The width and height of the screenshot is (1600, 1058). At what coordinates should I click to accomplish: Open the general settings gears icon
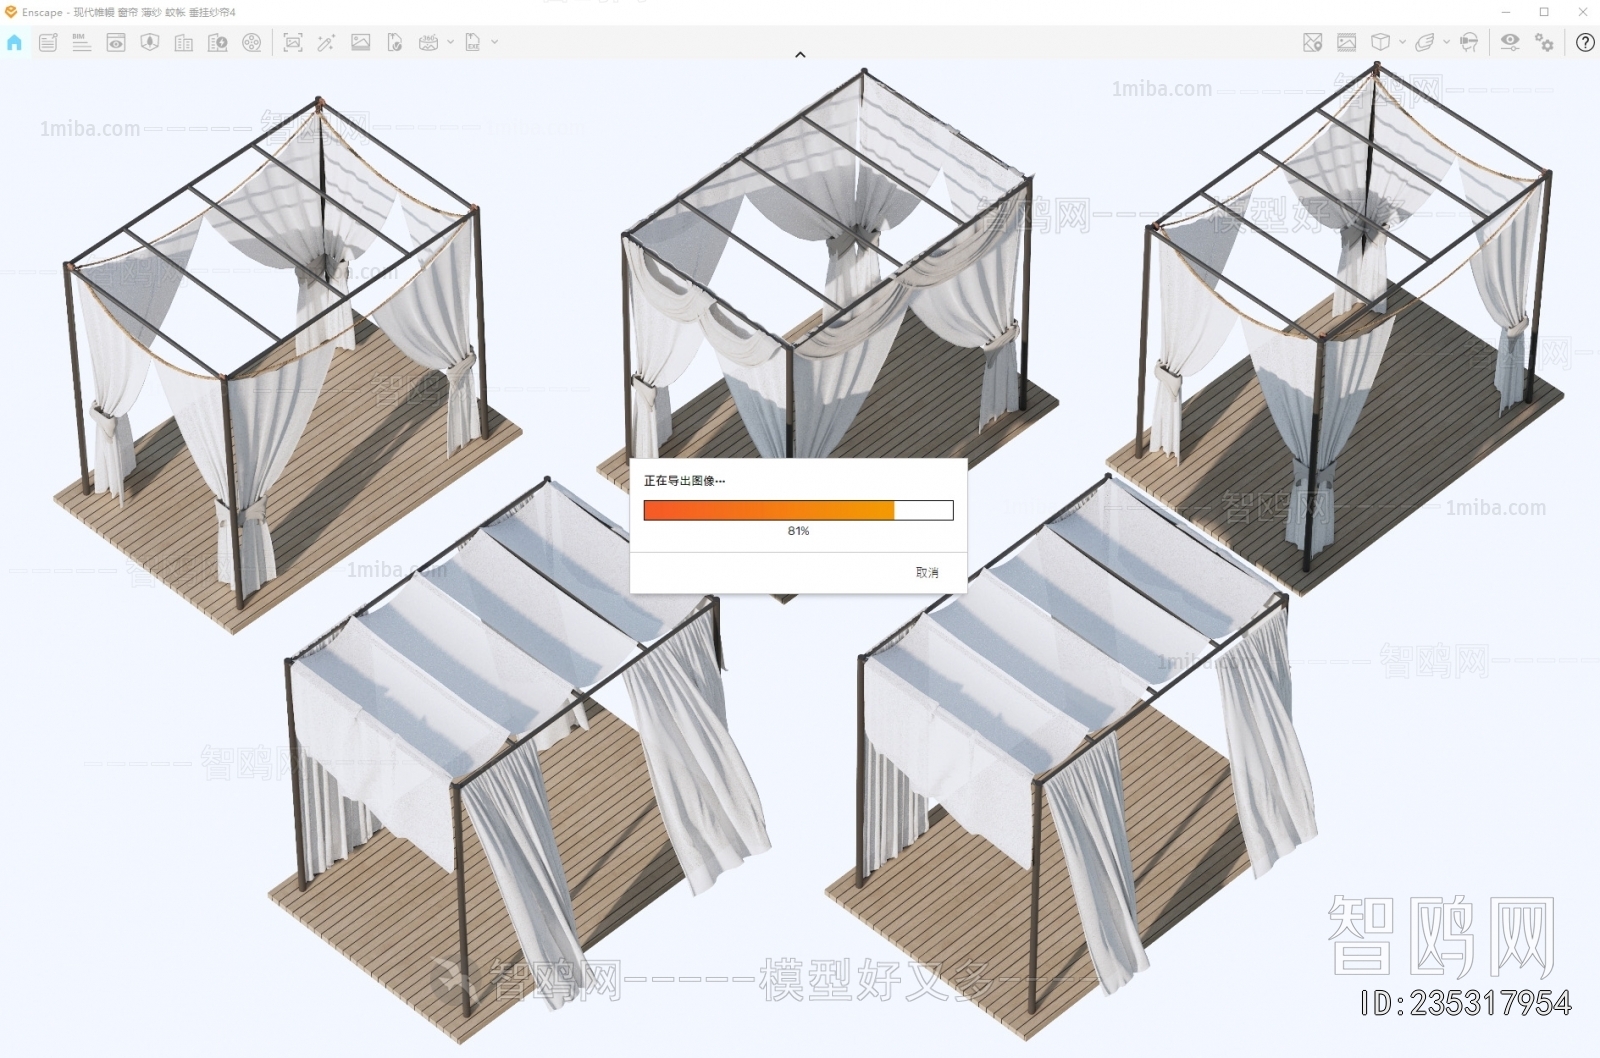click(1545, 43)
